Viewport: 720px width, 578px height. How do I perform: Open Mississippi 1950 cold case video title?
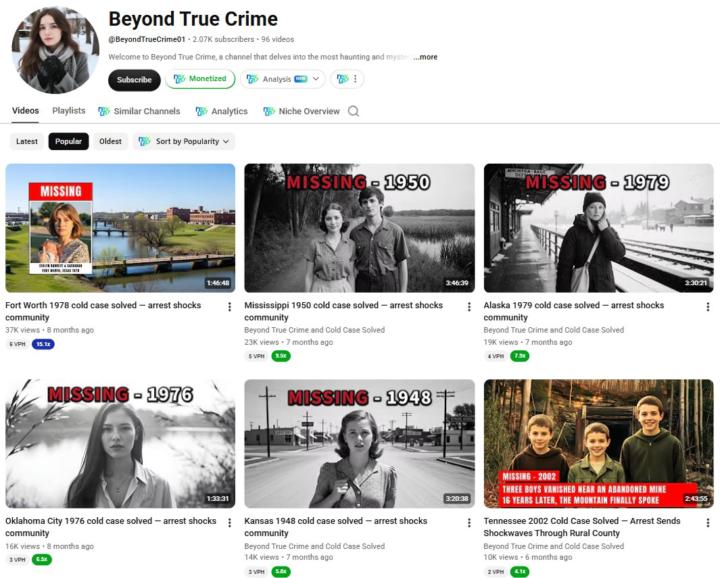click(x=343, y=311)
